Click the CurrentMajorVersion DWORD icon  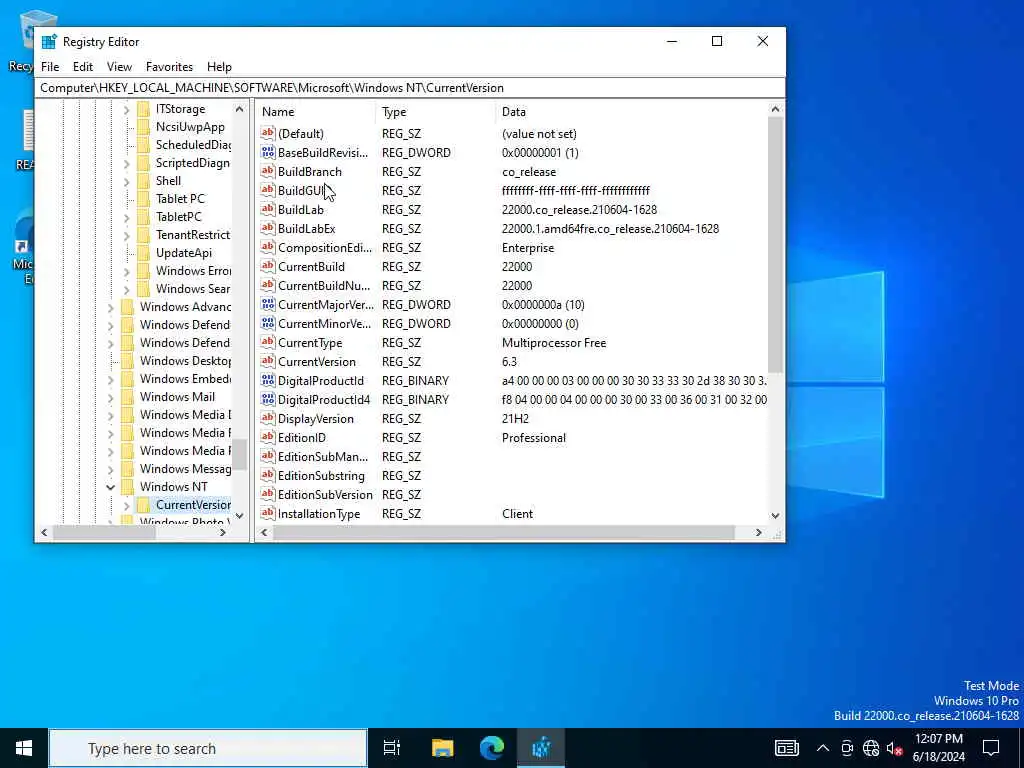(267, 304)
